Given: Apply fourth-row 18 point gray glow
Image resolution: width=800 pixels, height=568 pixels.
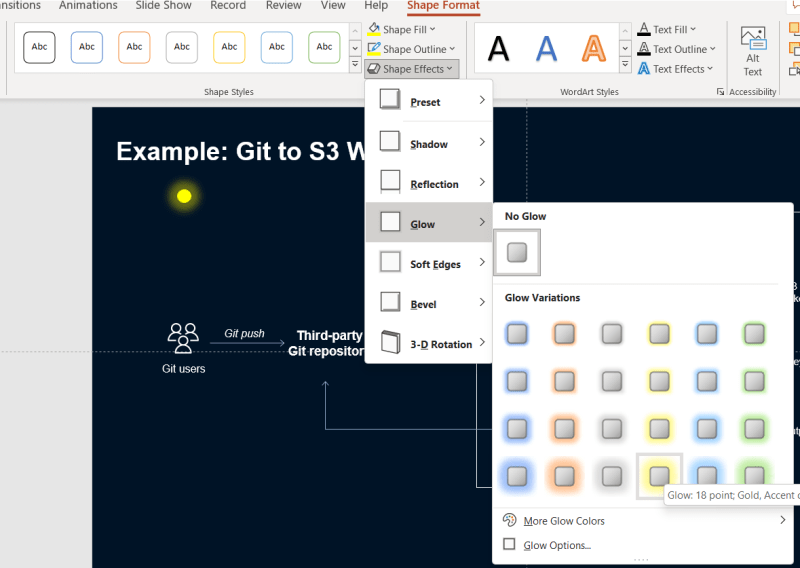Looking at the screenshot, I should point(612,476).
